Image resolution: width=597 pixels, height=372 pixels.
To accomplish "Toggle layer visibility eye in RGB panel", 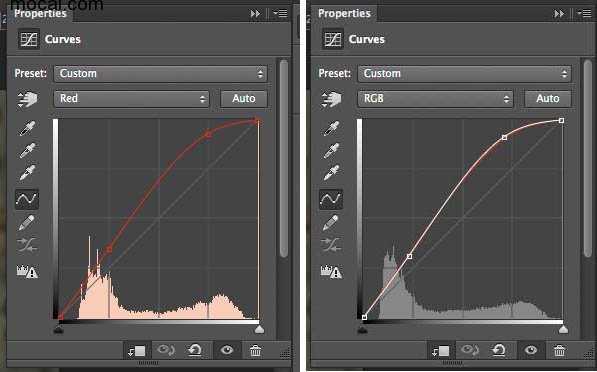I will [x=531, y=350].
